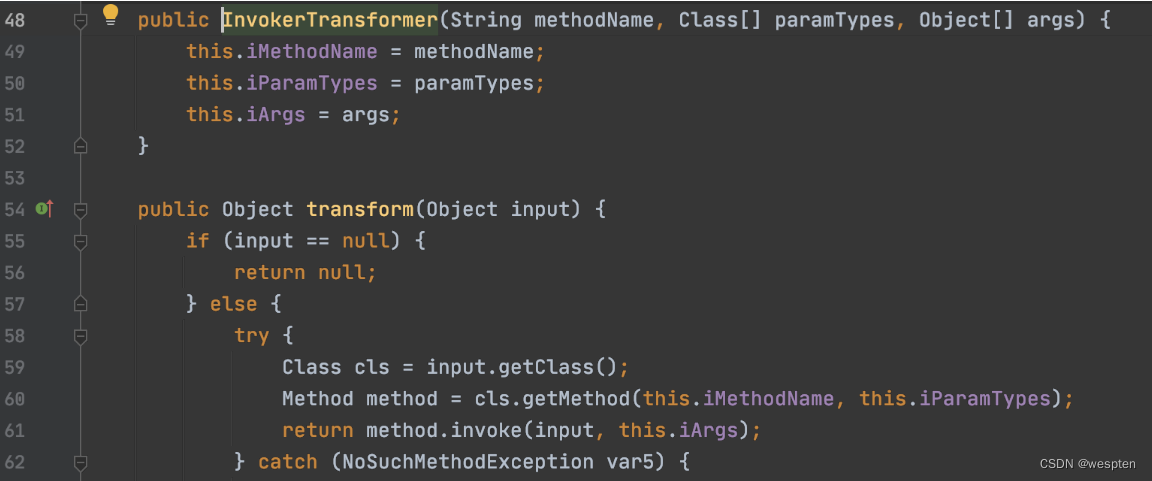
Task: Click line number 60 in the gutter
Action: point(14,399)
